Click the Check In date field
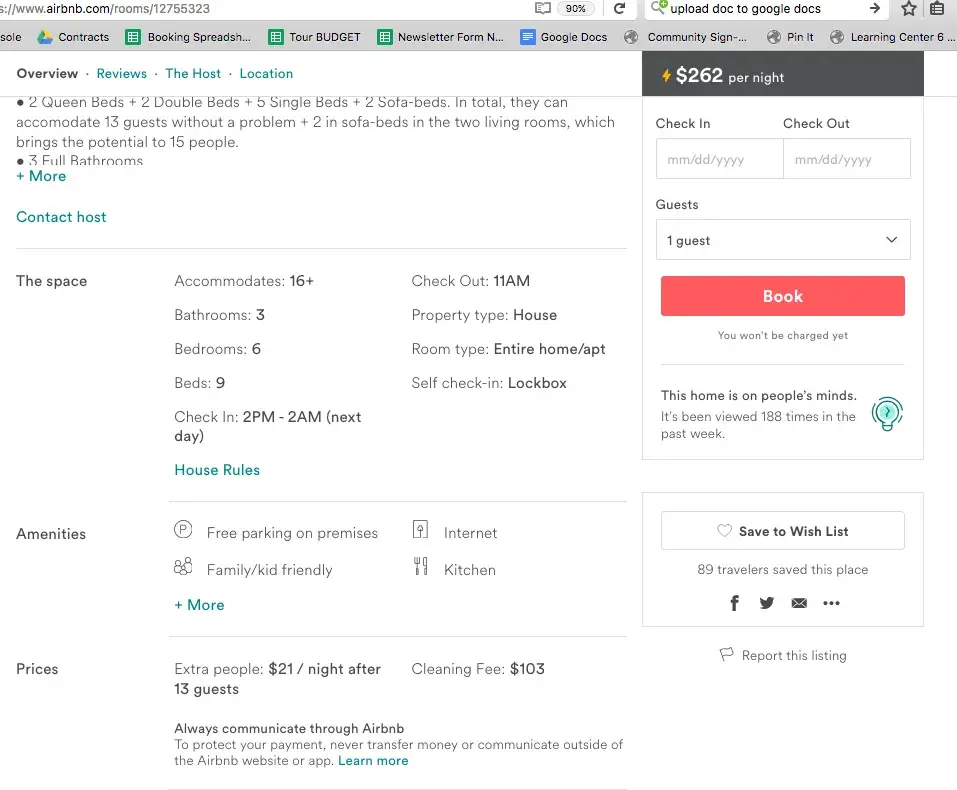 pos(718,159)
